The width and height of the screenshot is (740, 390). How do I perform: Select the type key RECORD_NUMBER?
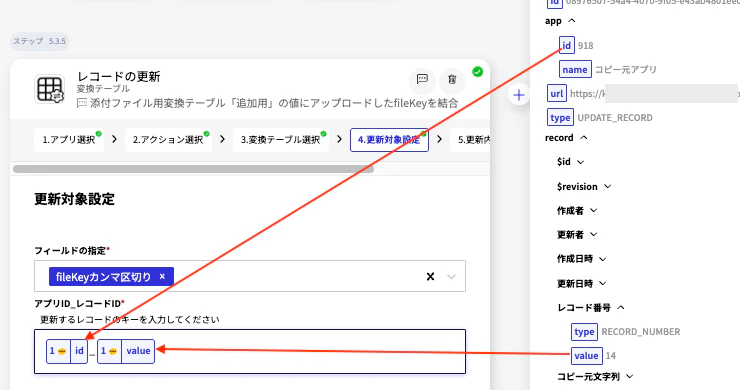584,332
